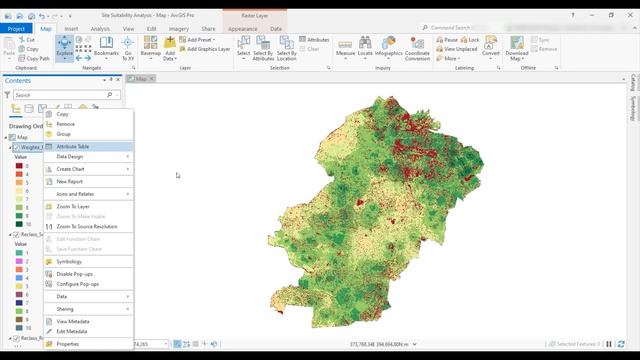This screenshot has width=640, height=360.
Task: Click View Unplaced labels button
Action: [x=457, y=49]
